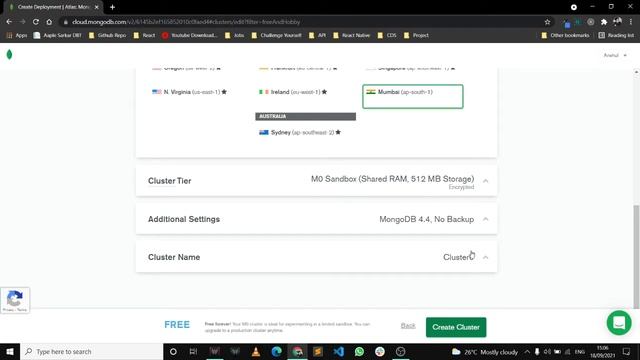The width and height of the screenshot is (640, 360).
Task: Open the Github Repo bookmark folder
Action: pos(107,36)
